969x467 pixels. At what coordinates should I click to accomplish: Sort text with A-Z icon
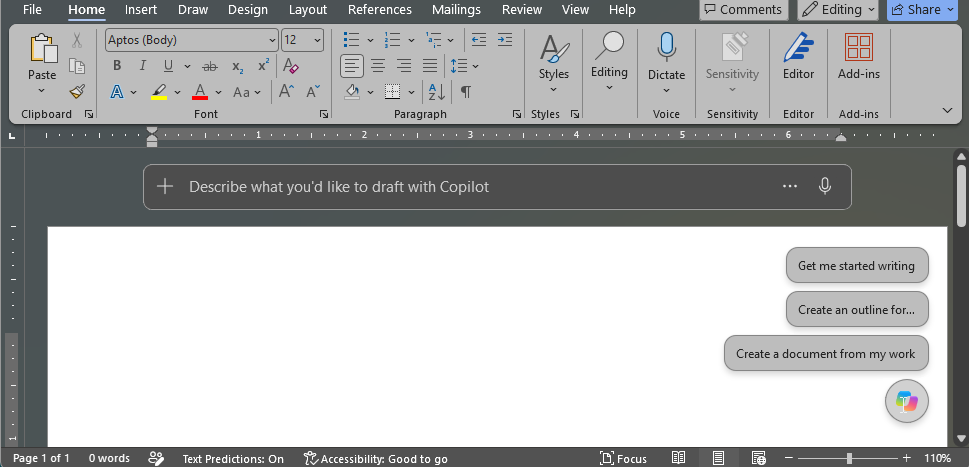point(437,92)
